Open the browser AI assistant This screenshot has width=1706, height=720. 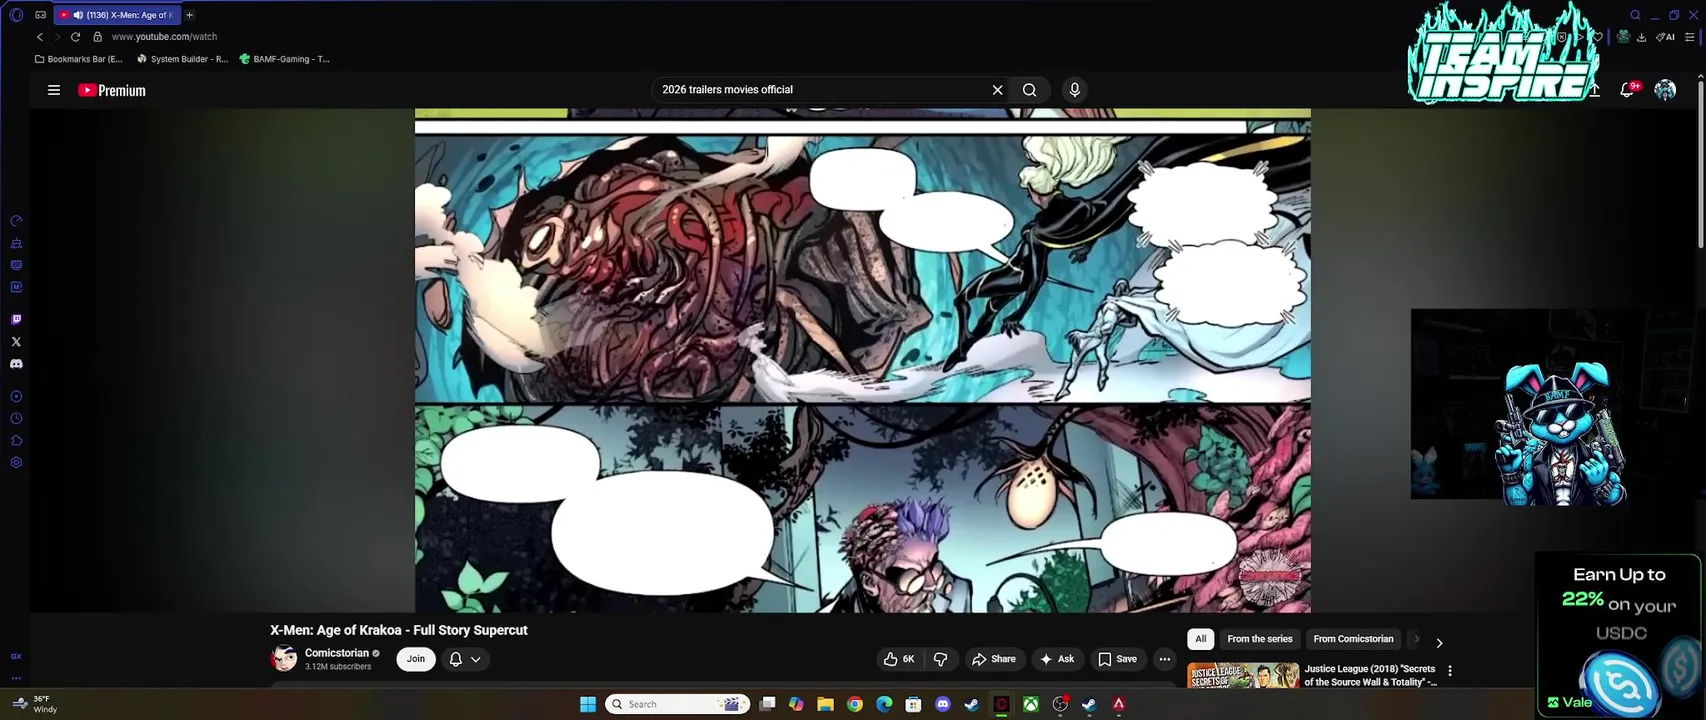(1665, 37)
